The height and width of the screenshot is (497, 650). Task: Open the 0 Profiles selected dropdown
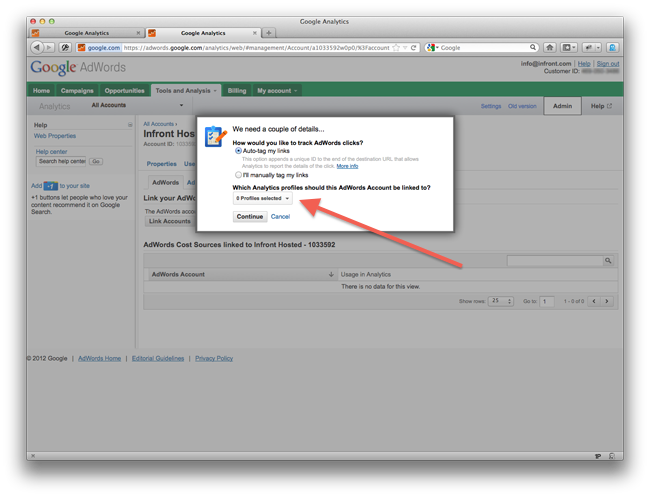pos(263,198)
